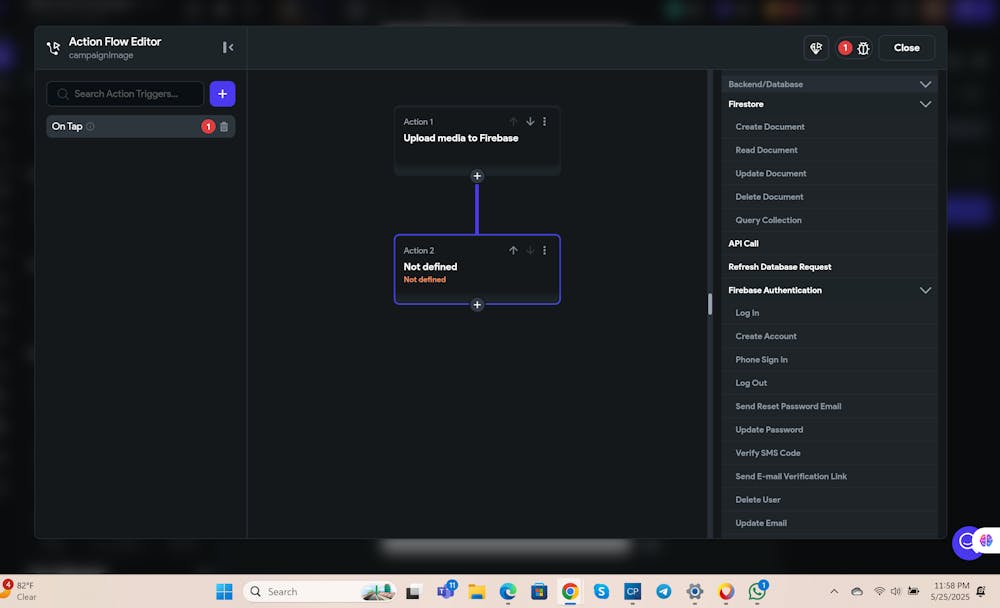Select the Create Document action
Screen dimensions: 1000x608
pyautogui.click(x=830, y=127)
